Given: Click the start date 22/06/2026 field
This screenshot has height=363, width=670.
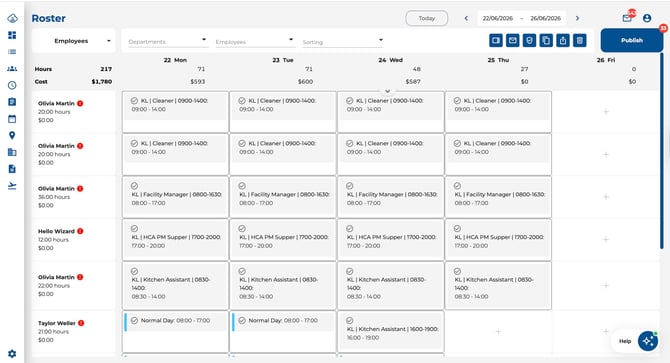Looking at the screenshot, I should tap(497, 18).
